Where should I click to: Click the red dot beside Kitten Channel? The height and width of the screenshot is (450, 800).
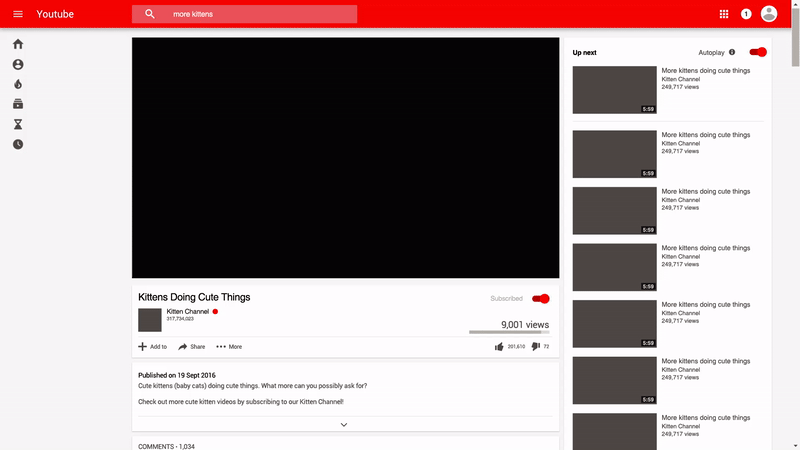pos(215,311)
